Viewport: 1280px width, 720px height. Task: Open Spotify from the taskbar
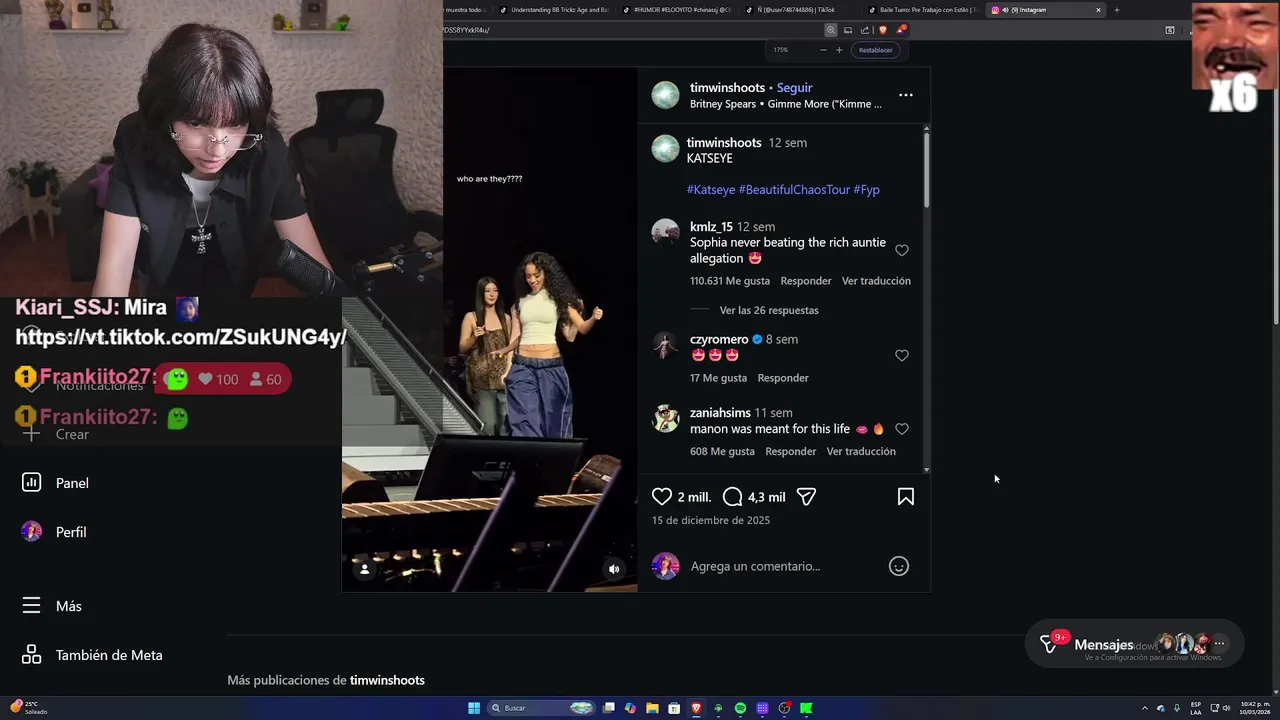click(x=740, y=708)
